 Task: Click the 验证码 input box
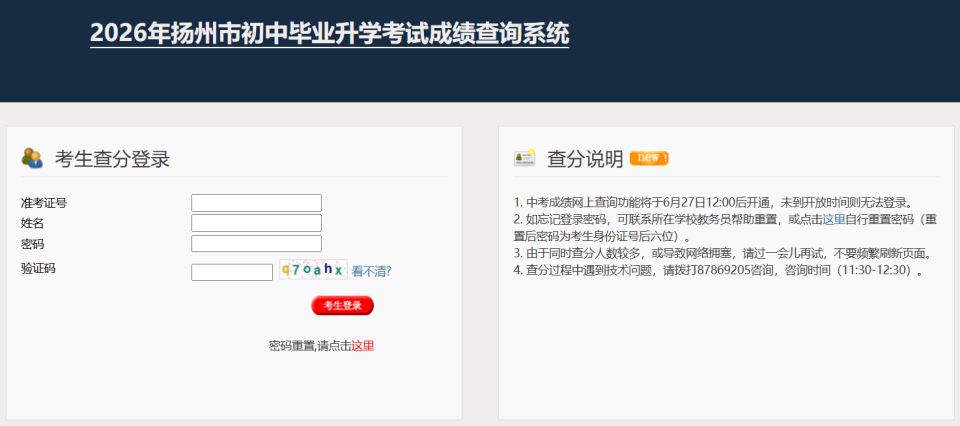(x=232, y=272)
